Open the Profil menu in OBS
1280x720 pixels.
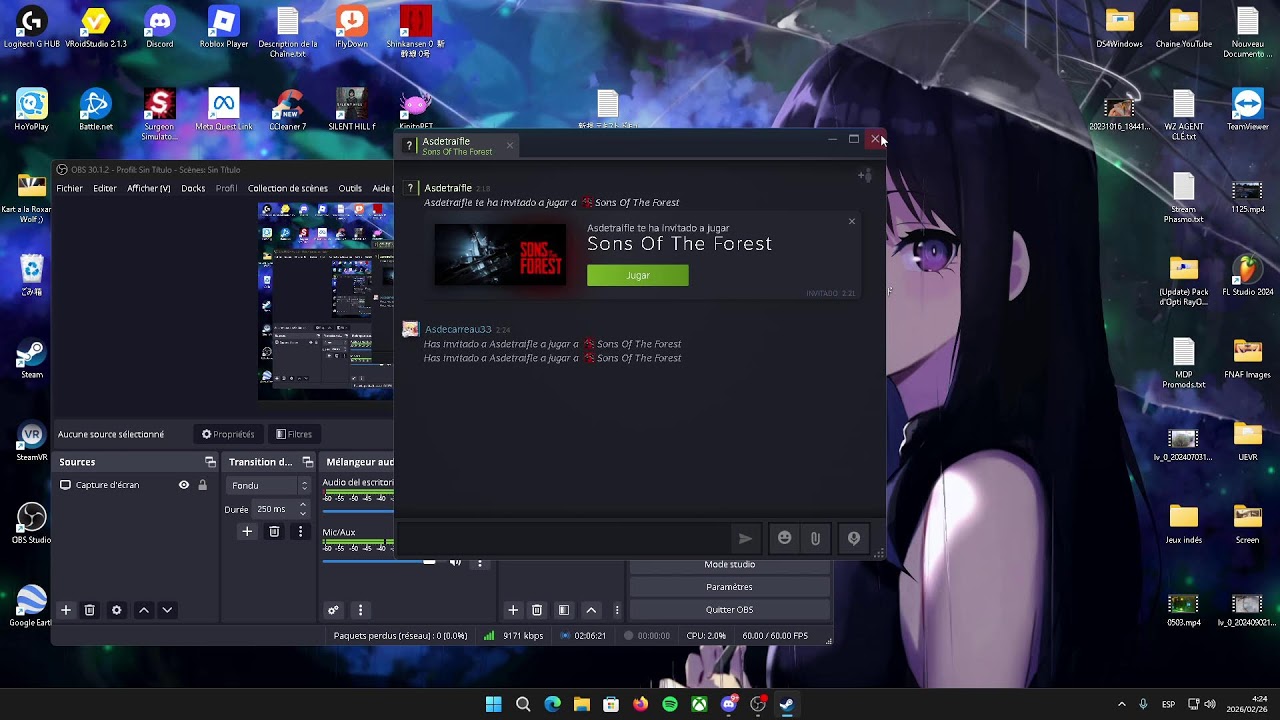click(x=226, y=188)
